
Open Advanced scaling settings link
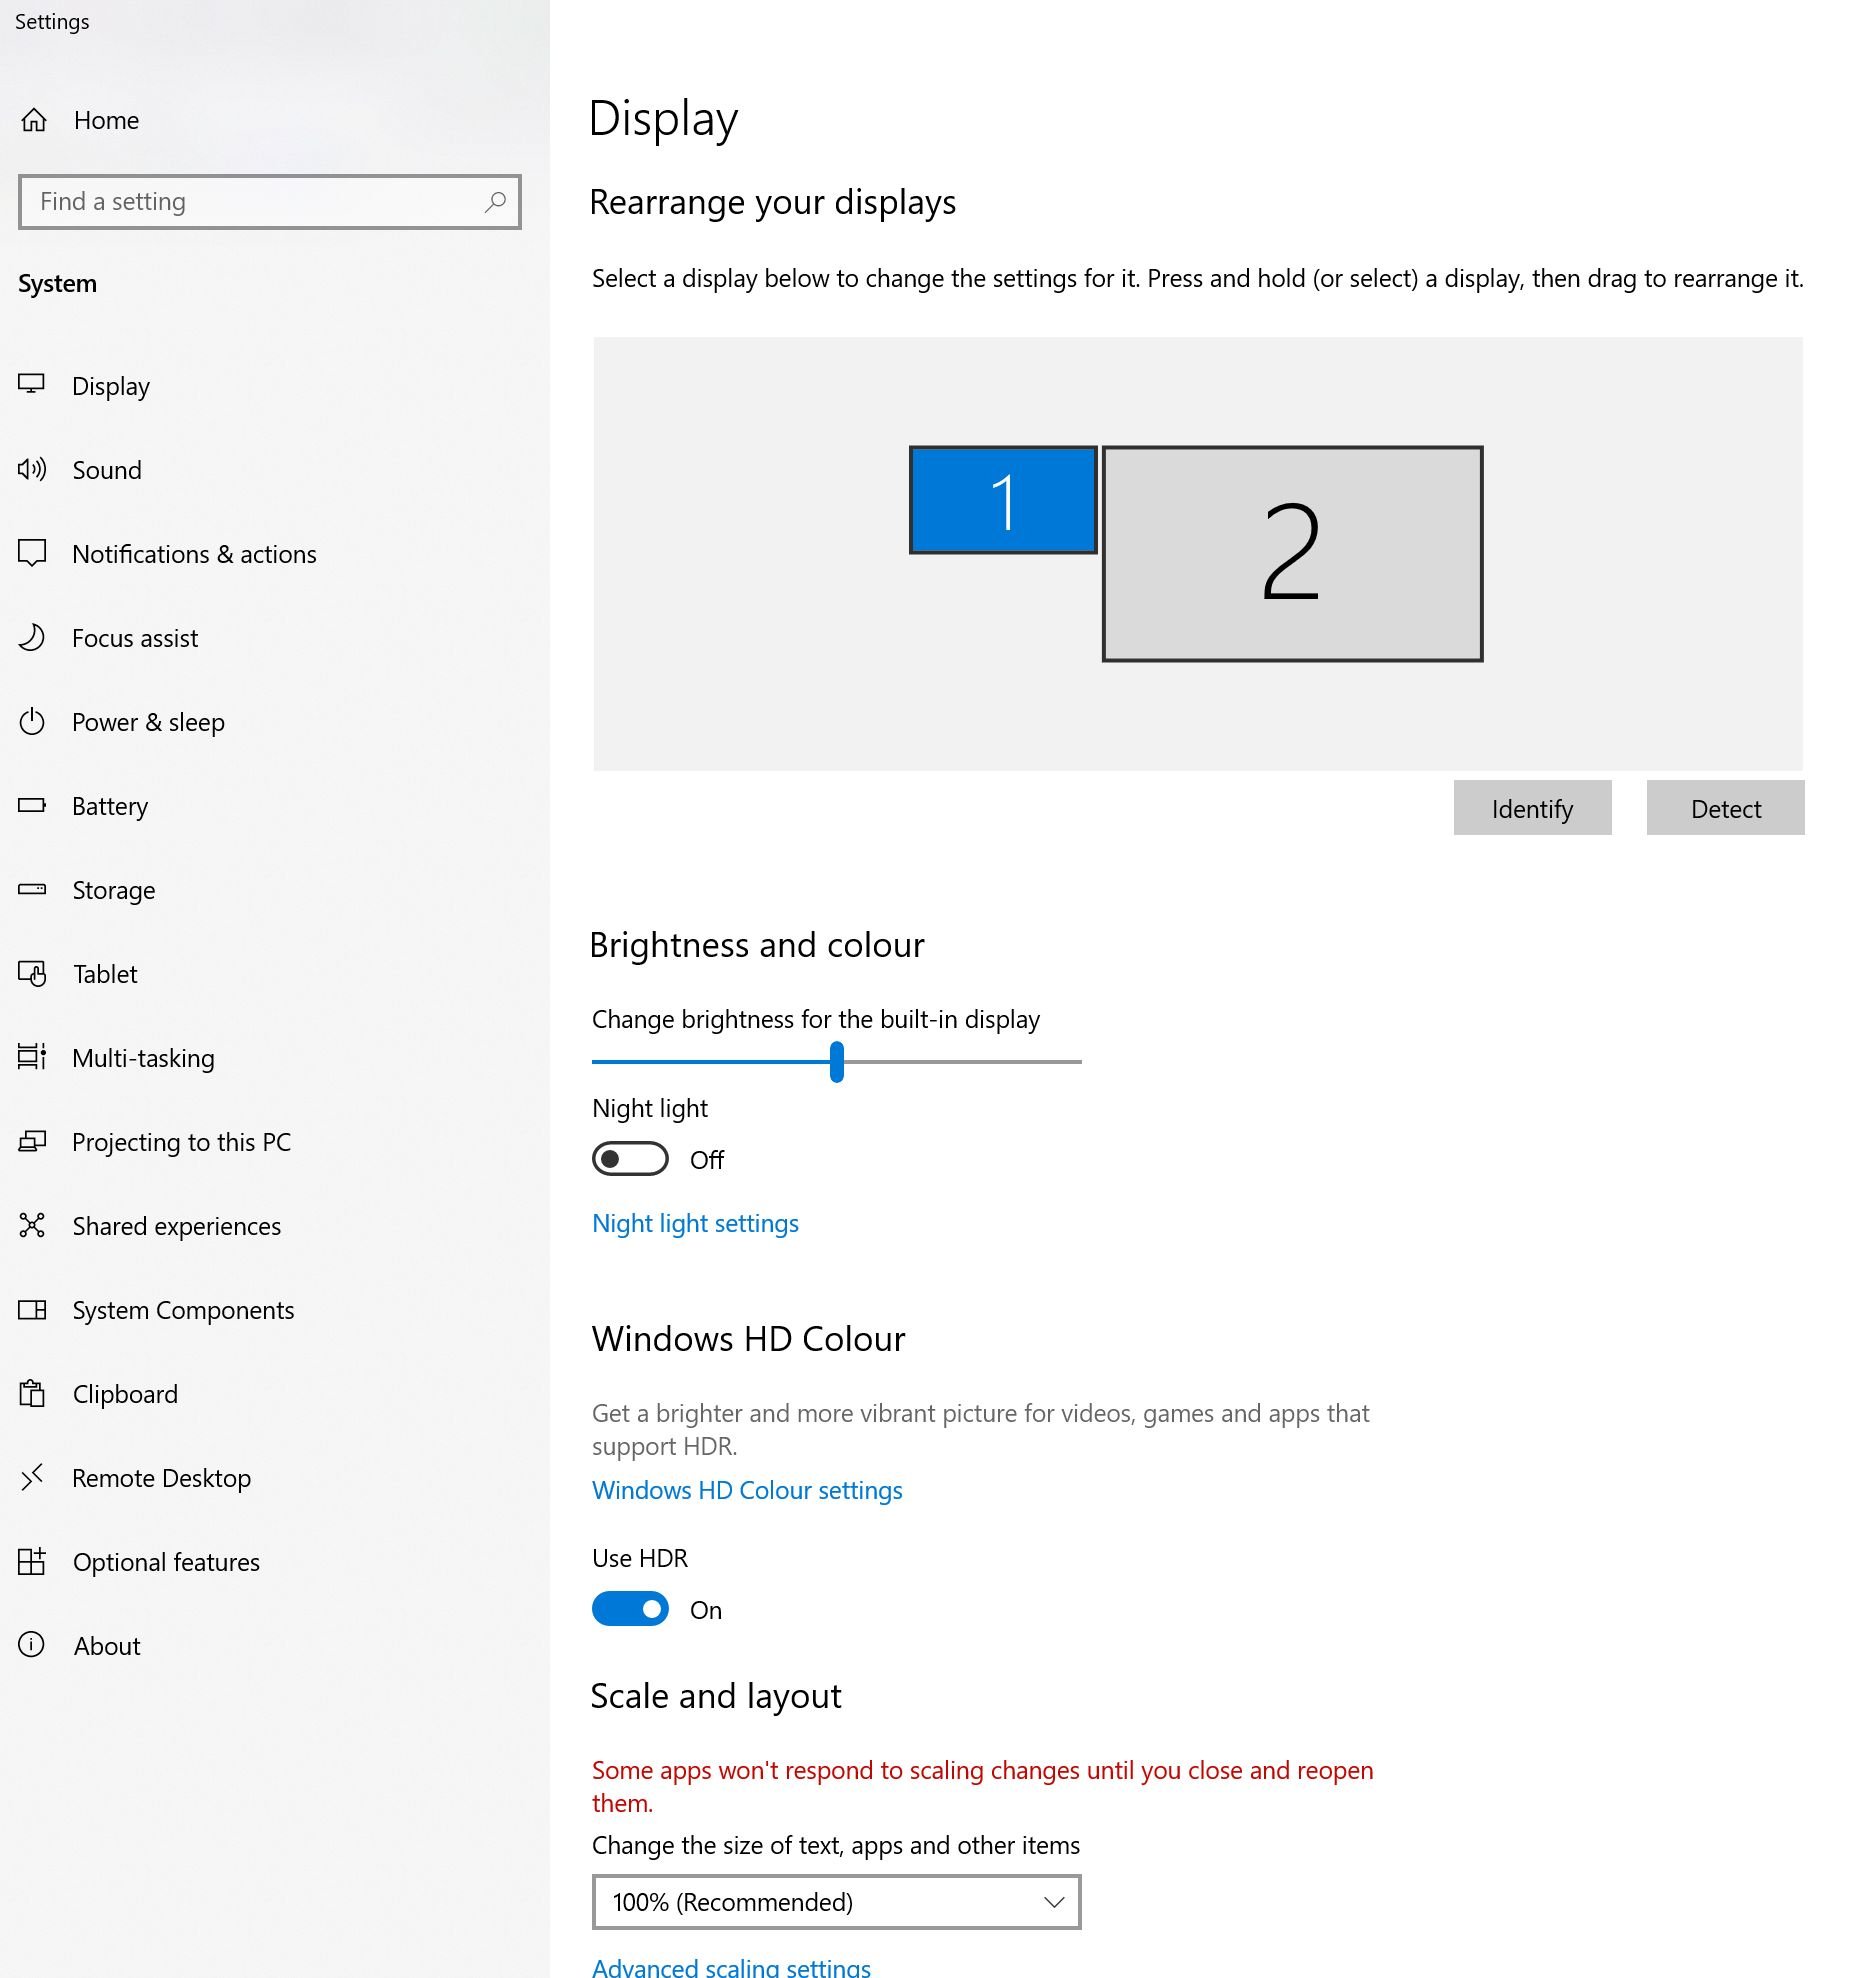pyautogui.click(x=731, y=1966)
